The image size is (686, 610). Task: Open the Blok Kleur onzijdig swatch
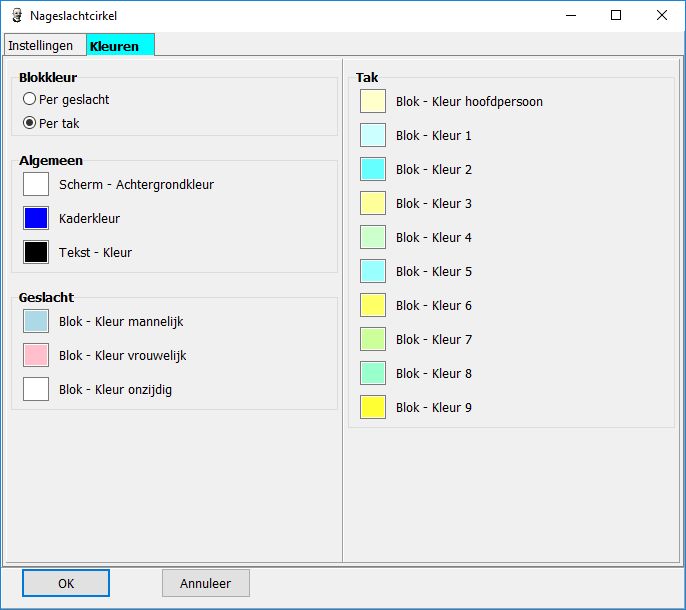[x=36, y=389]
